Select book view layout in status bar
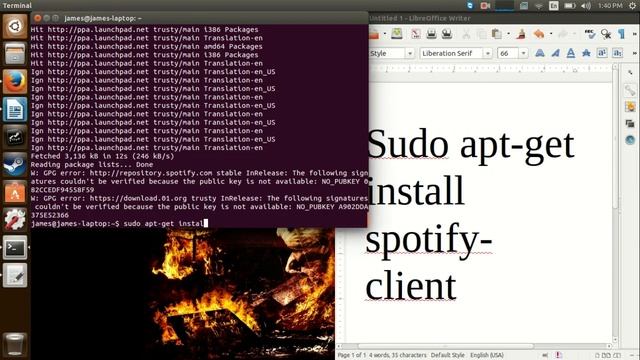Screen dimensions: 640x360 pyautogui.click(x=617, y=356)
